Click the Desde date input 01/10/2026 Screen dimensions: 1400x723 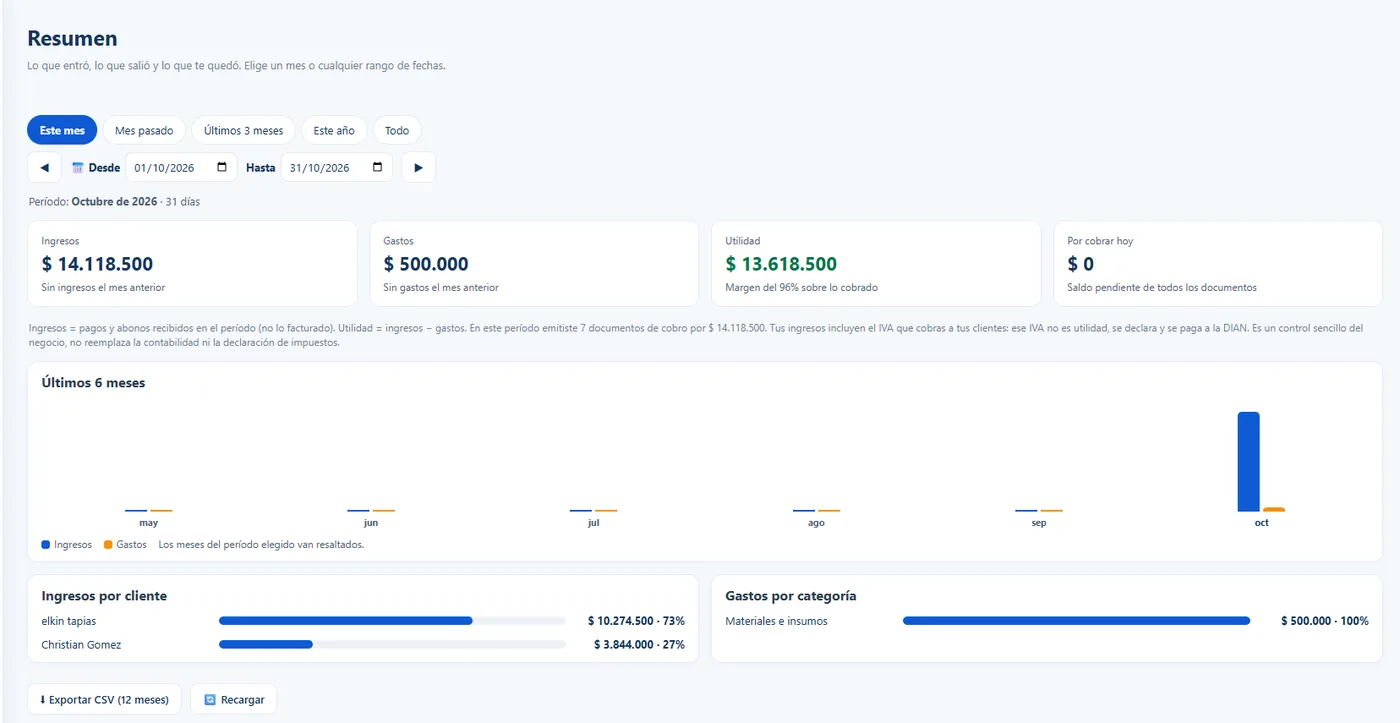coord(180,168)
